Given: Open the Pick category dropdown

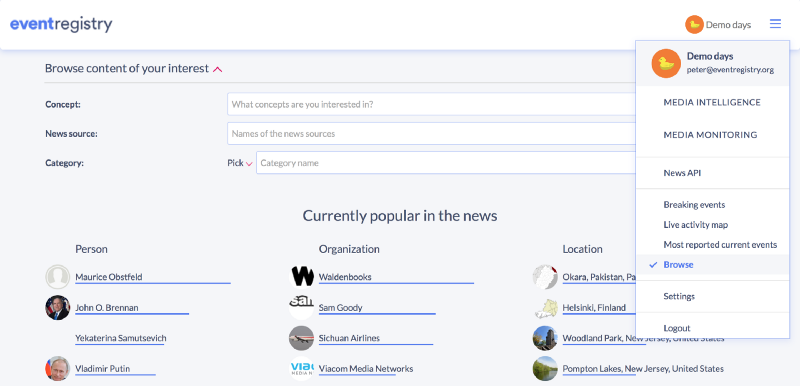Looking at the screenshot, I should click(x=240, y=163).
